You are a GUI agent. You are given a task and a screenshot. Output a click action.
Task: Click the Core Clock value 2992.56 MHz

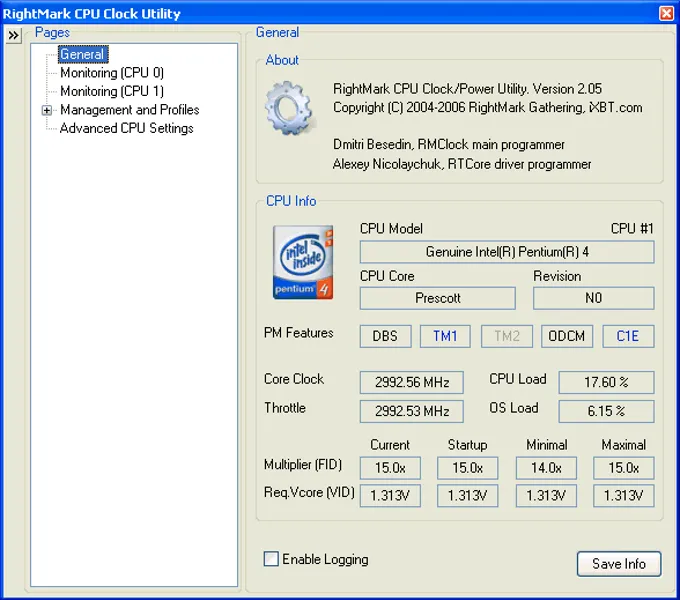tap(412, 382)
